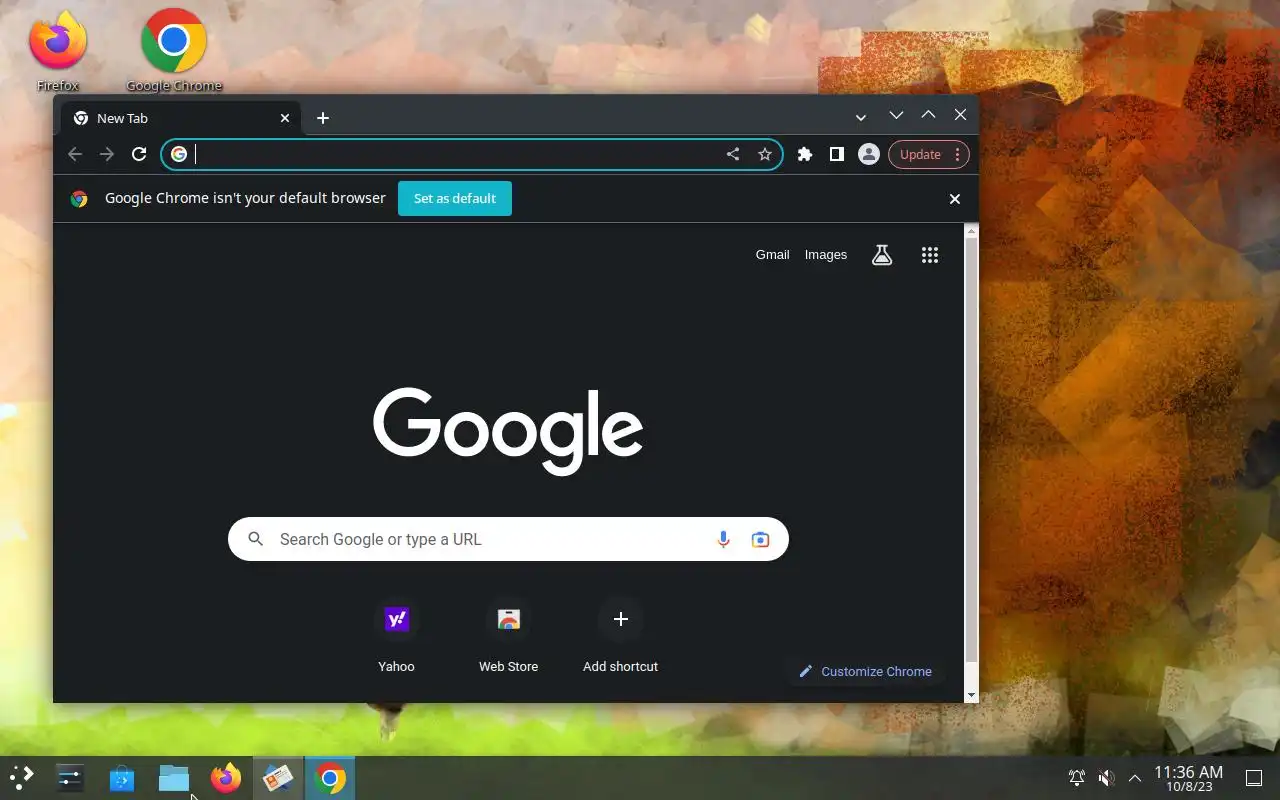This screenshot has height=800, width=1280.
Task: Click the Update button
Action: [920, 154]
